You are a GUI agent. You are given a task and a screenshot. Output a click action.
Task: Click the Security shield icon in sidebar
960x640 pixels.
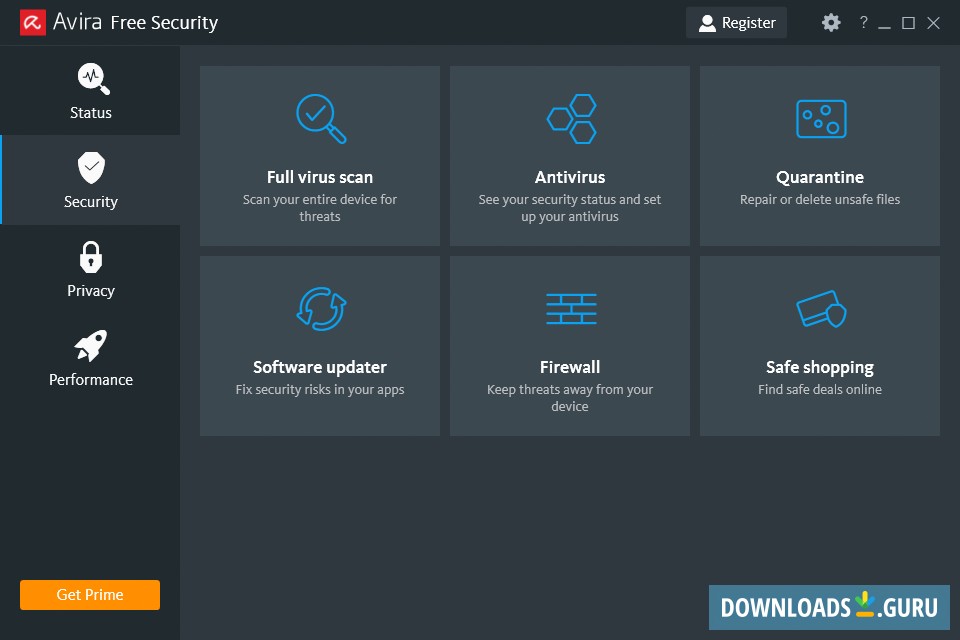[x=90, y=167]
